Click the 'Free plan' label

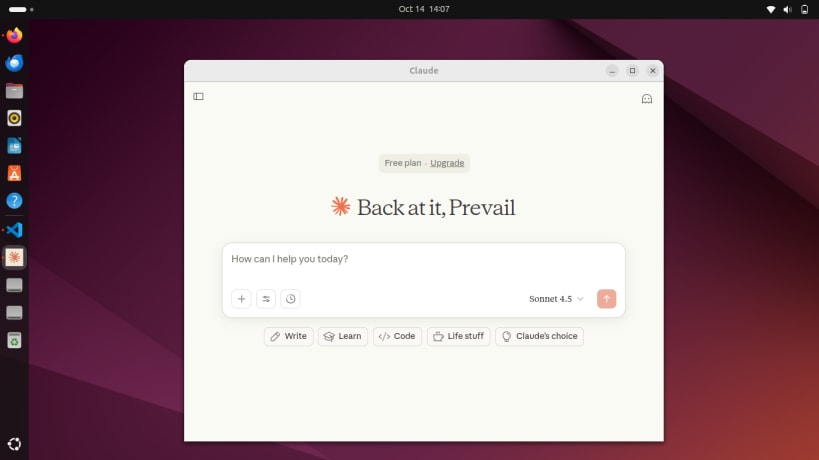point(403,163)
